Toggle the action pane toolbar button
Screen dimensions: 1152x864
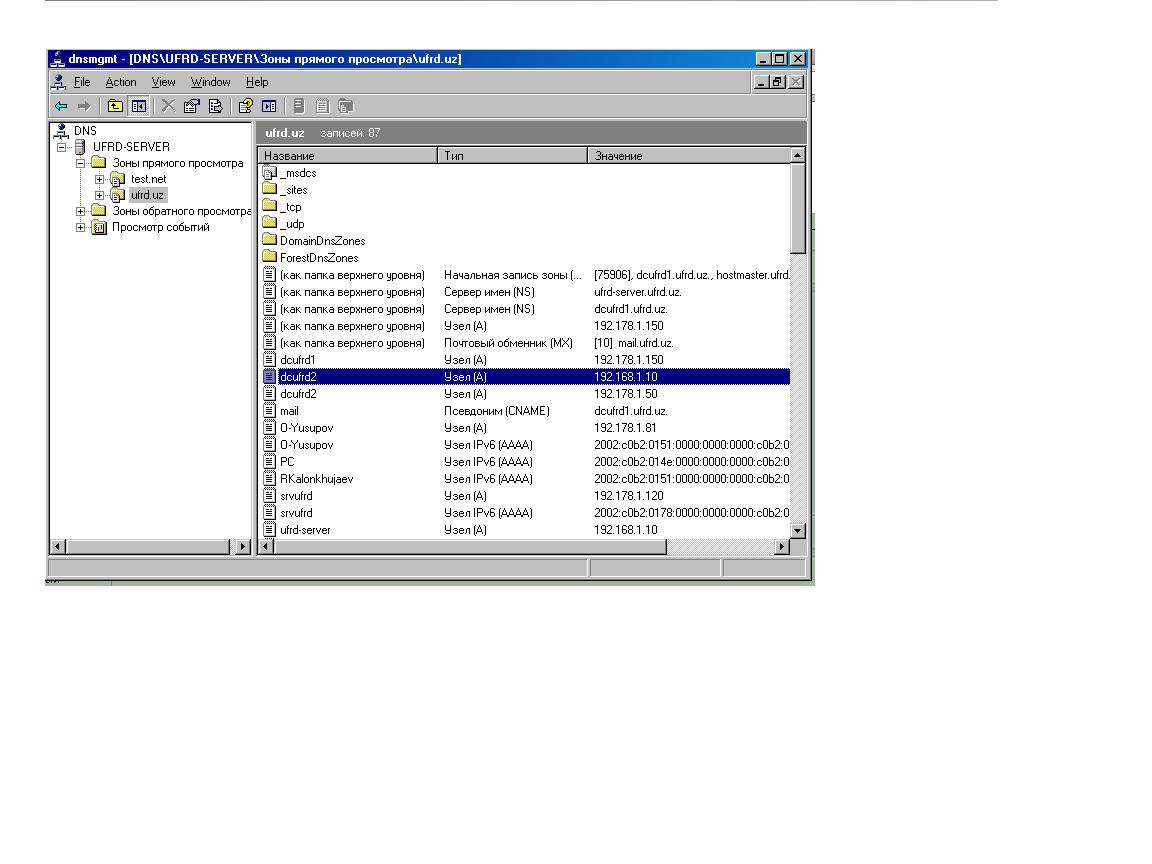[269, 107]
